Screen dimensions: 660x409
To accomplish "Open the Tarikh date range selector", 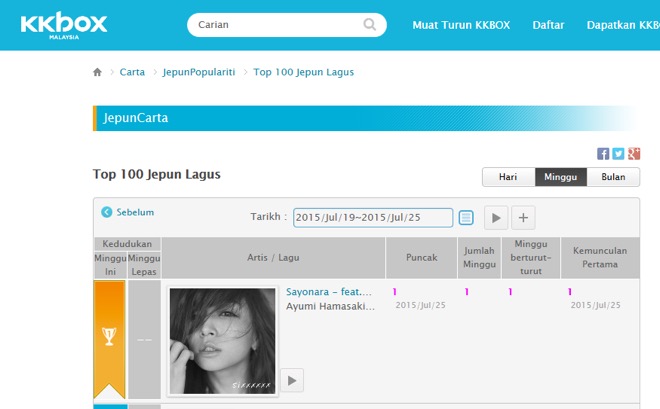I will (x=372, y=217).
